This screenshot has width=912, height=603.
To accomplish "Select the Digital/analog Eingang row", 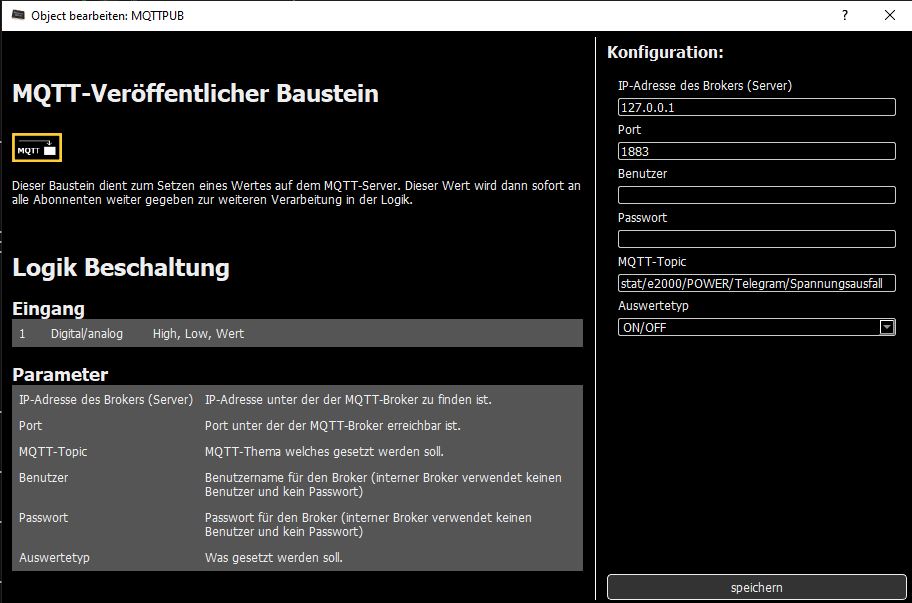I will pyautogui.click(x=297, y=333).
